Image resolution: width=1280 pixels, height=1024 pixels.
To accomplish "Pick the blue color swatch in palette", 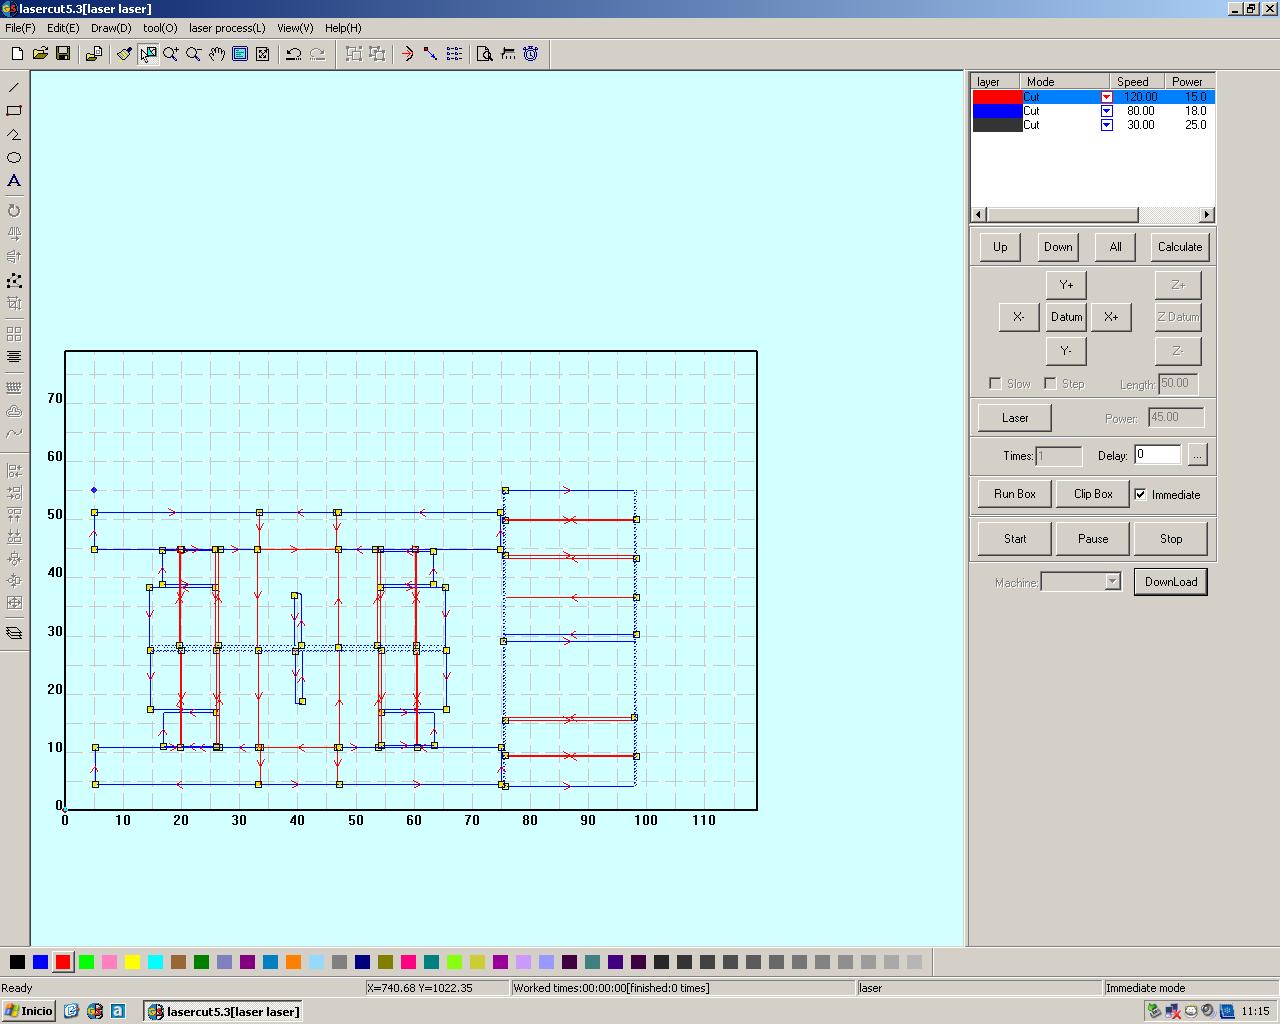I will [x=40, y=962].
